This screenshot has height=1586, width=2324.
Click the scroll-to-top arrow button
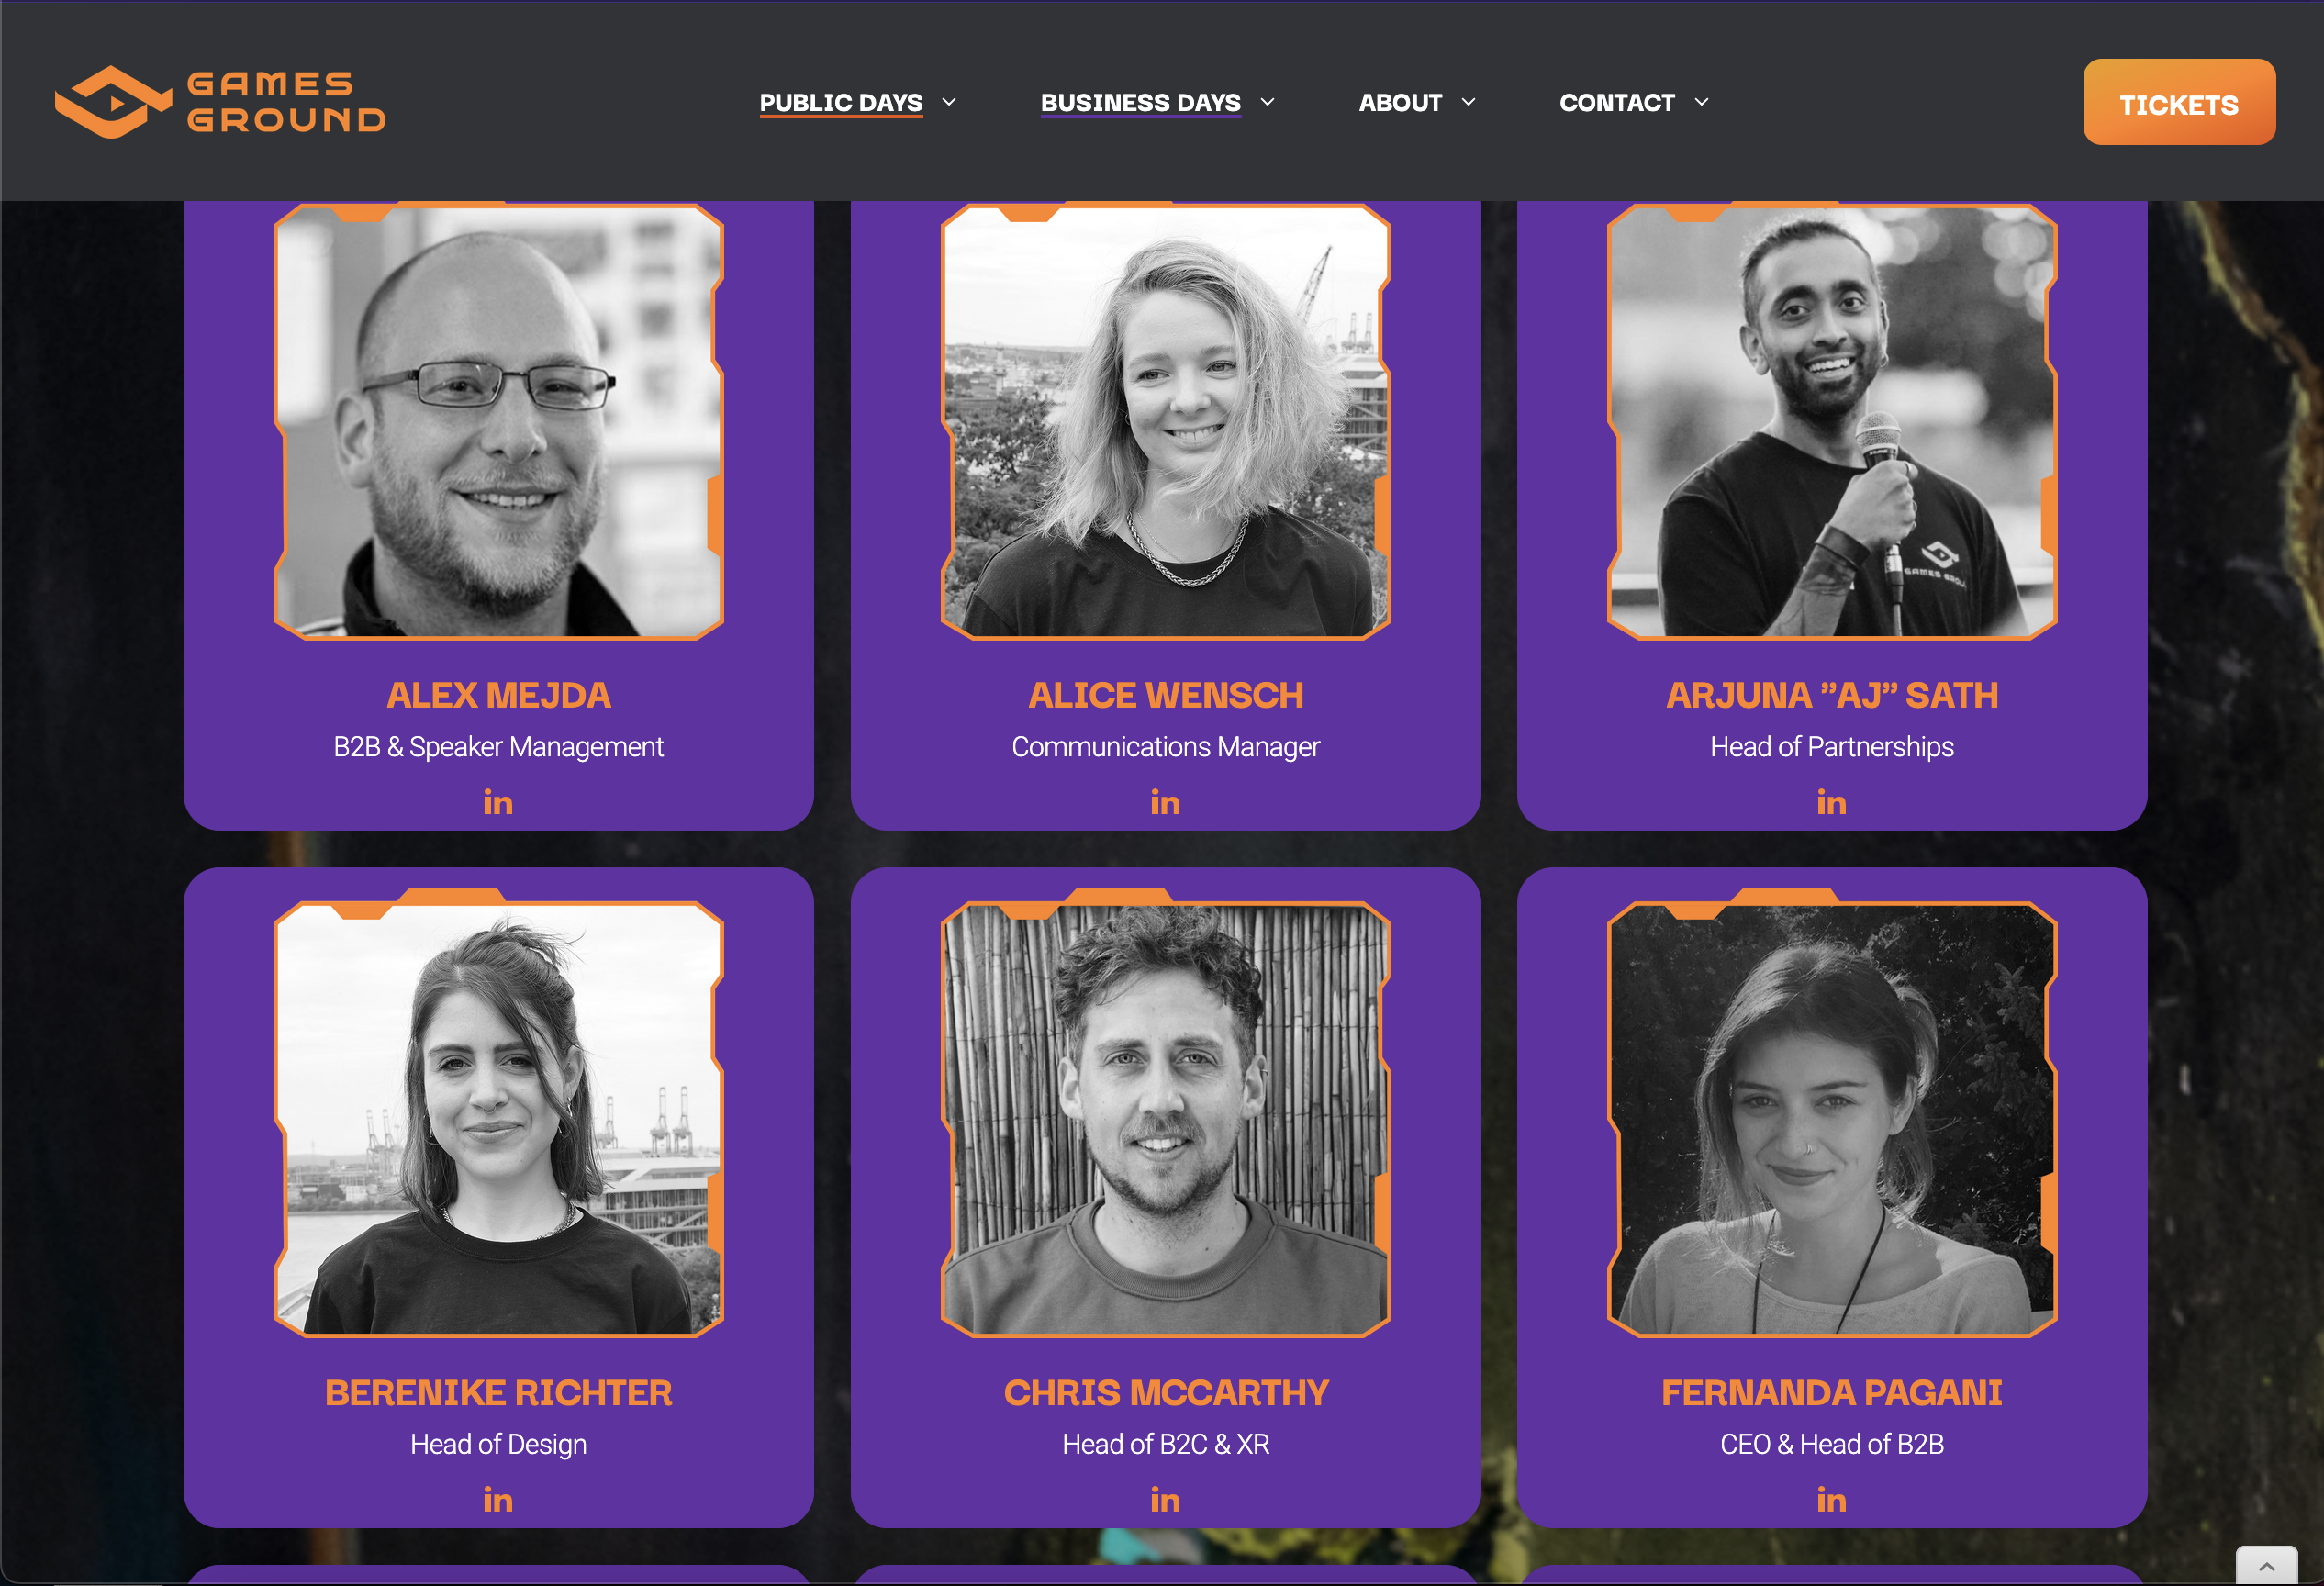pos(2266,1565)
